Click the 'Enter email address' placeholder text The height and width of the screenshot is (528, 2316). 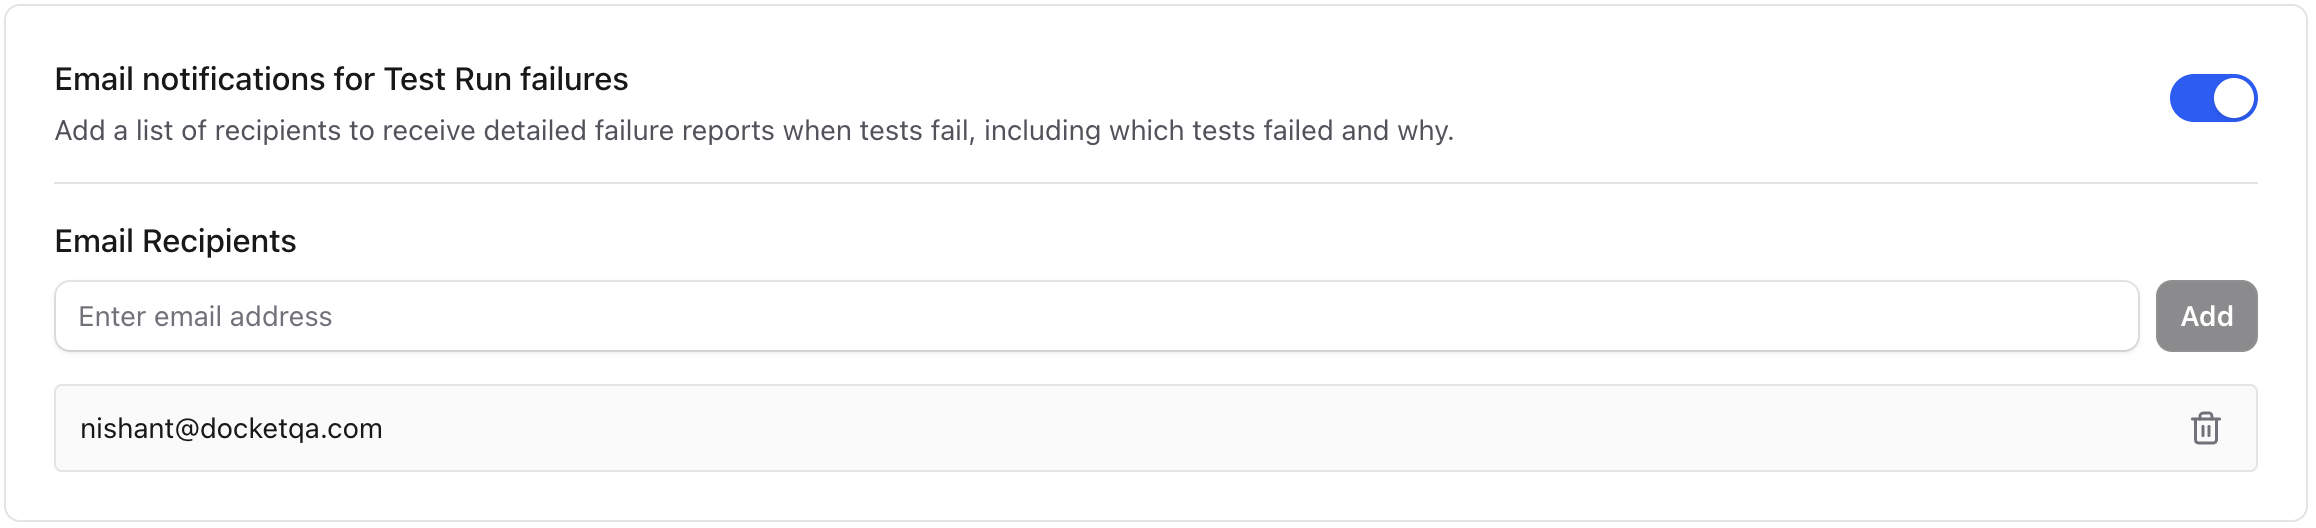point(205,317)
